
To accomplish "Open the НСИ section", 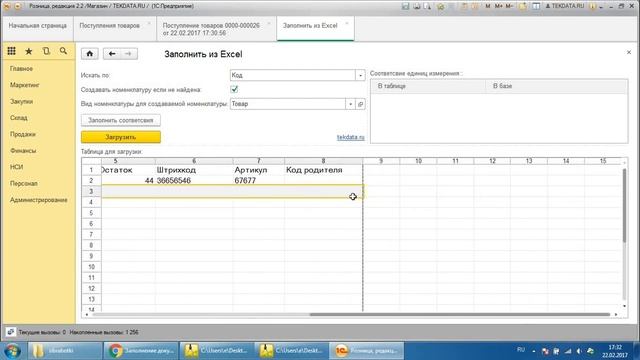I will [x=17, y=167].
